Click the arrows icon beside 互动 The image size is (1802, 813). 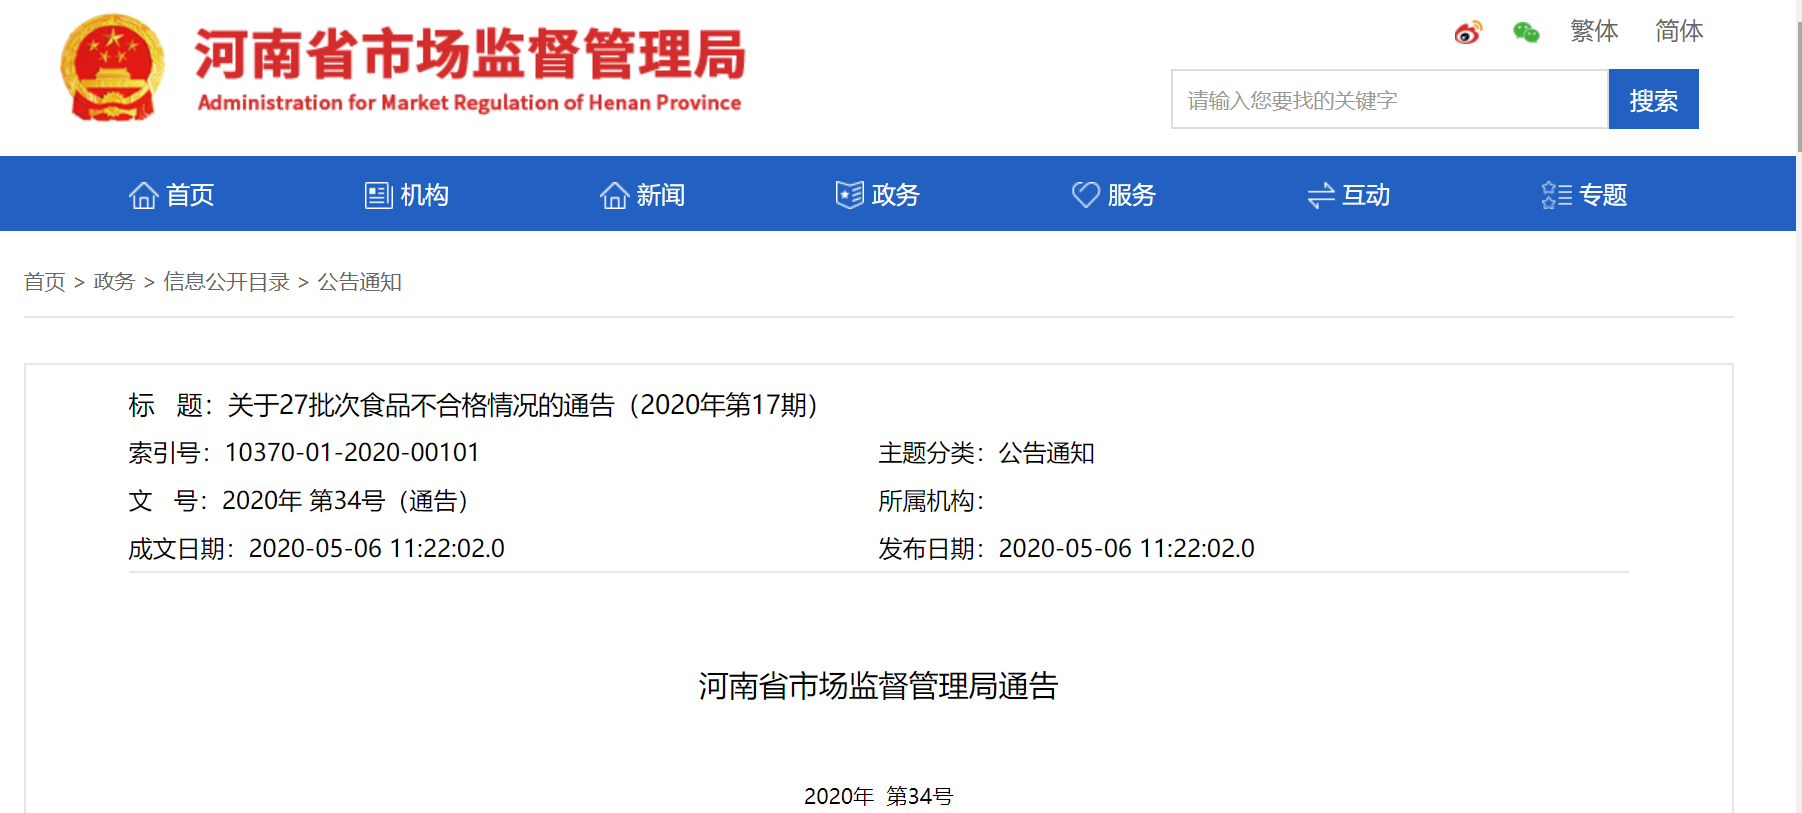tap(1321, 195)
